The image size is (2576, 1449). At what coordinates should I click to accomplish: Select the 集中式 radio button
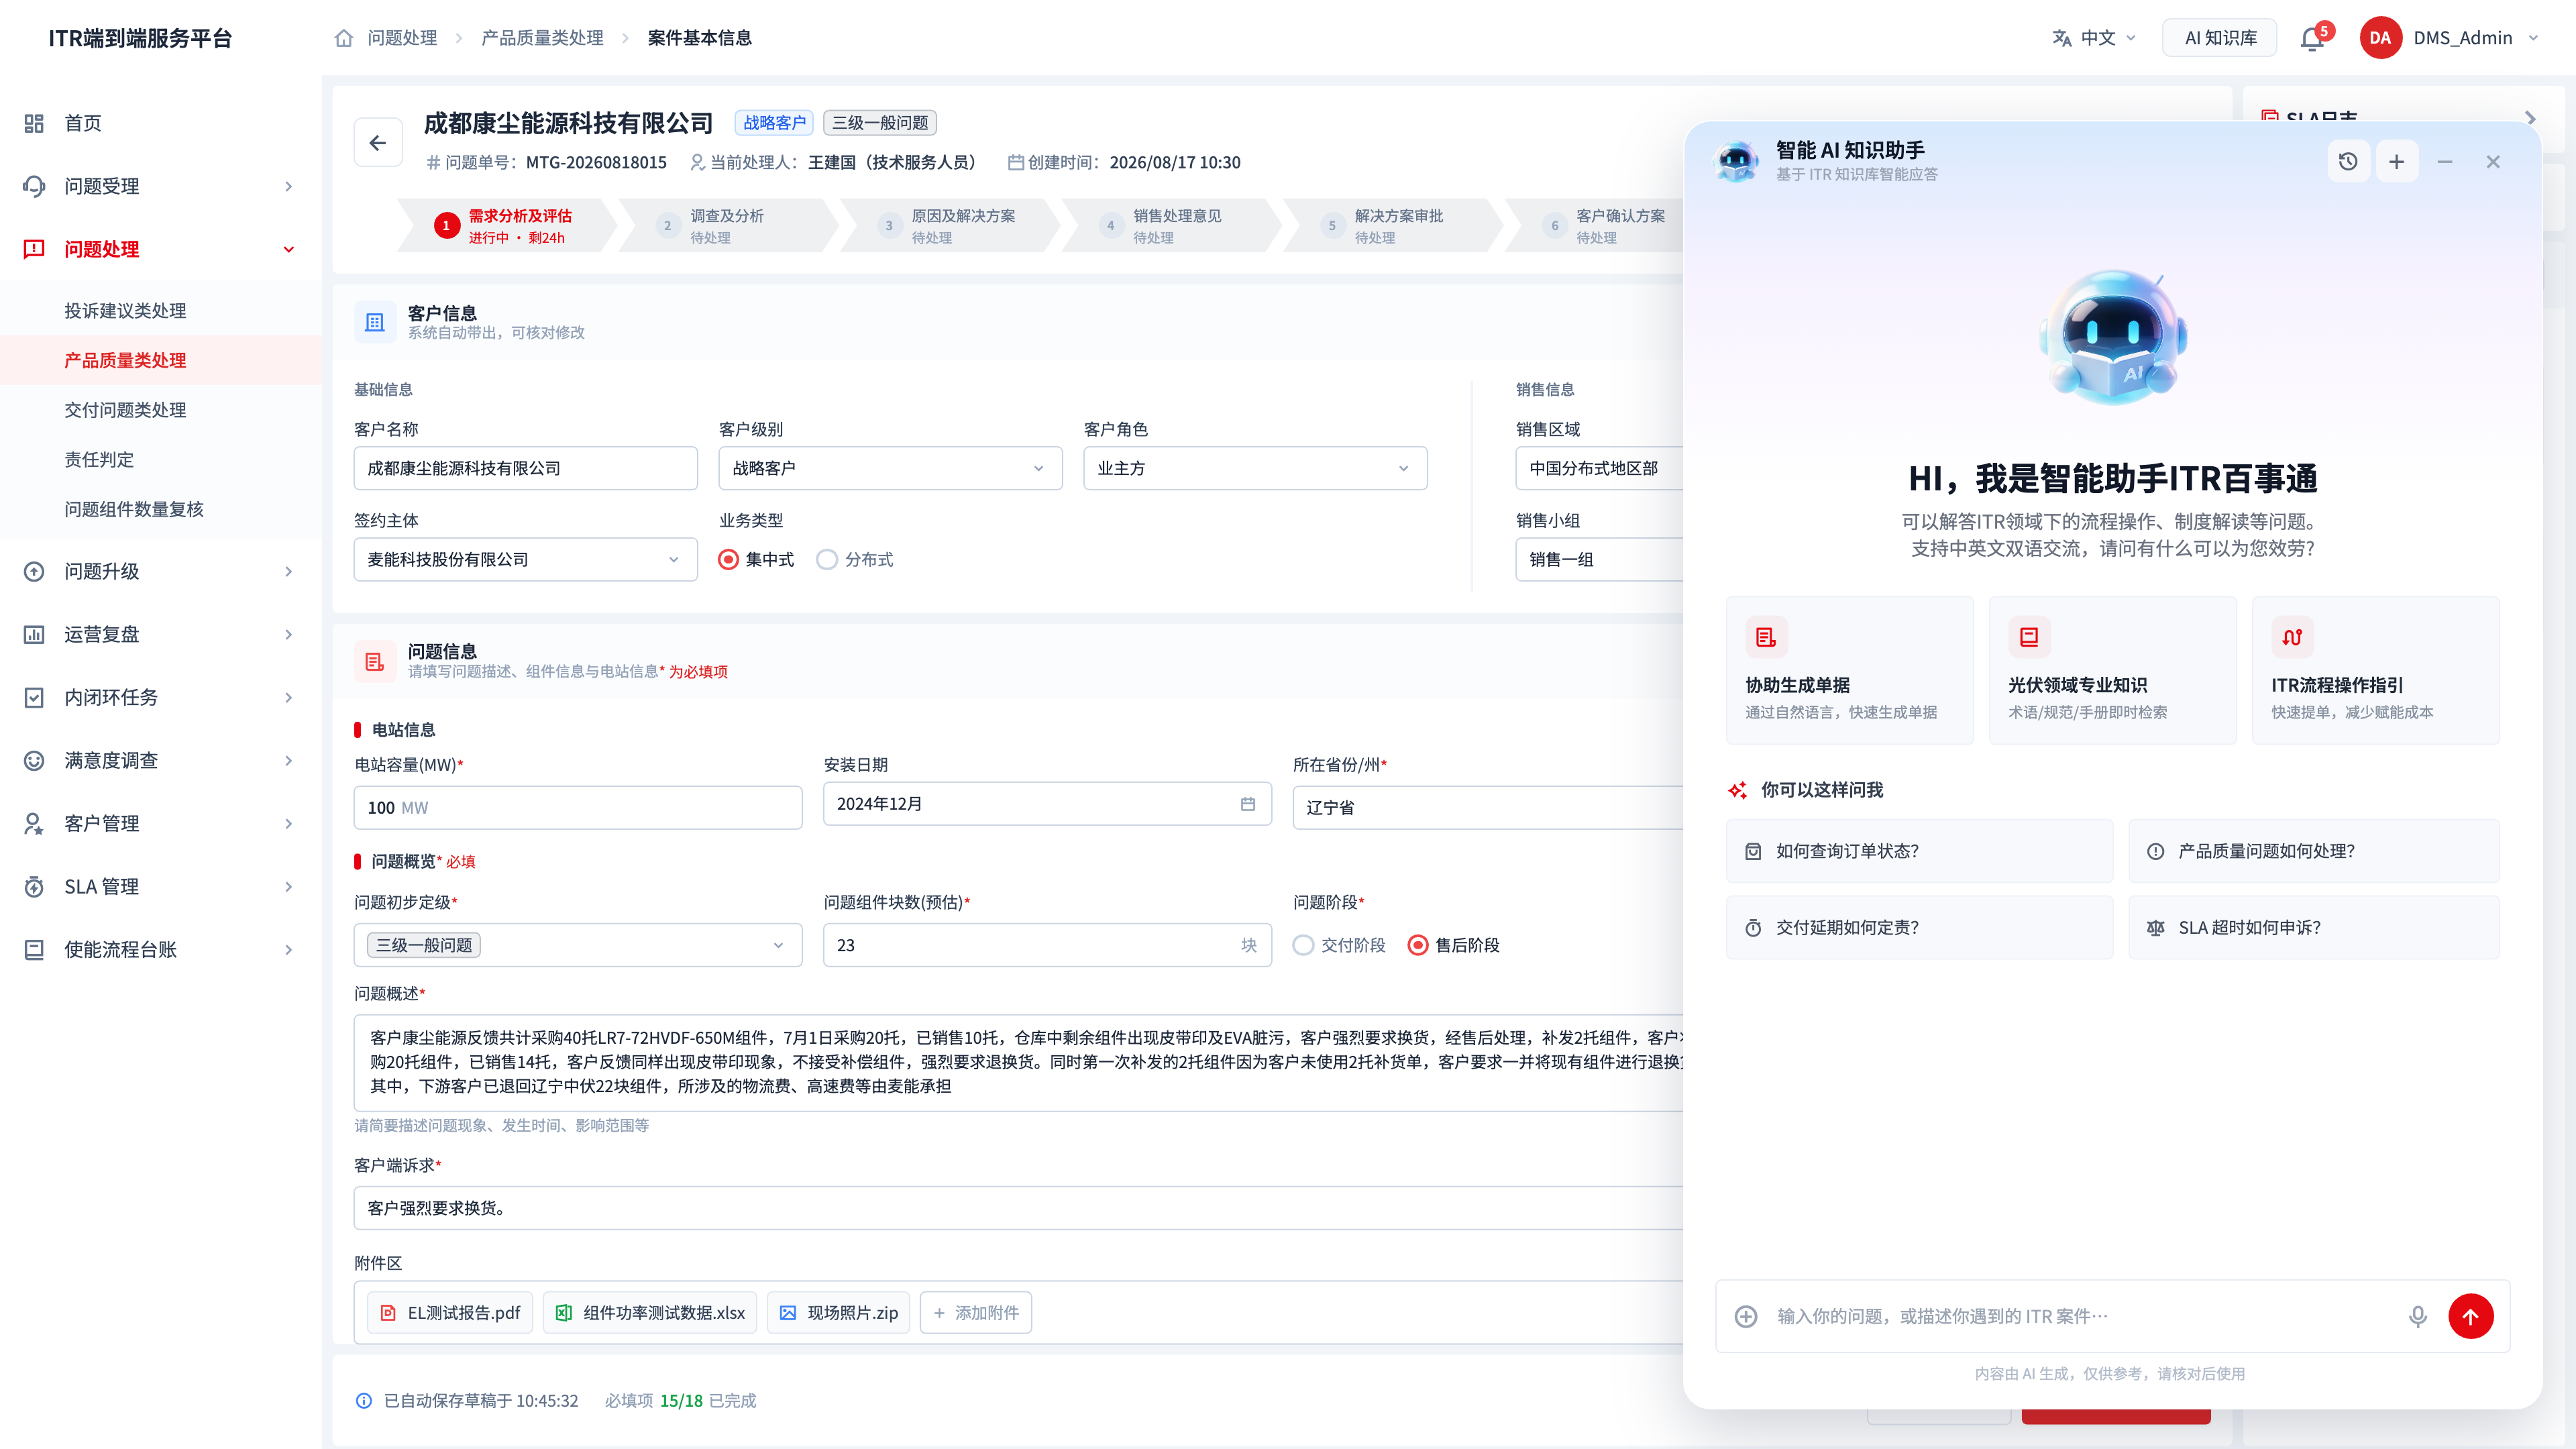coord(729,559)
